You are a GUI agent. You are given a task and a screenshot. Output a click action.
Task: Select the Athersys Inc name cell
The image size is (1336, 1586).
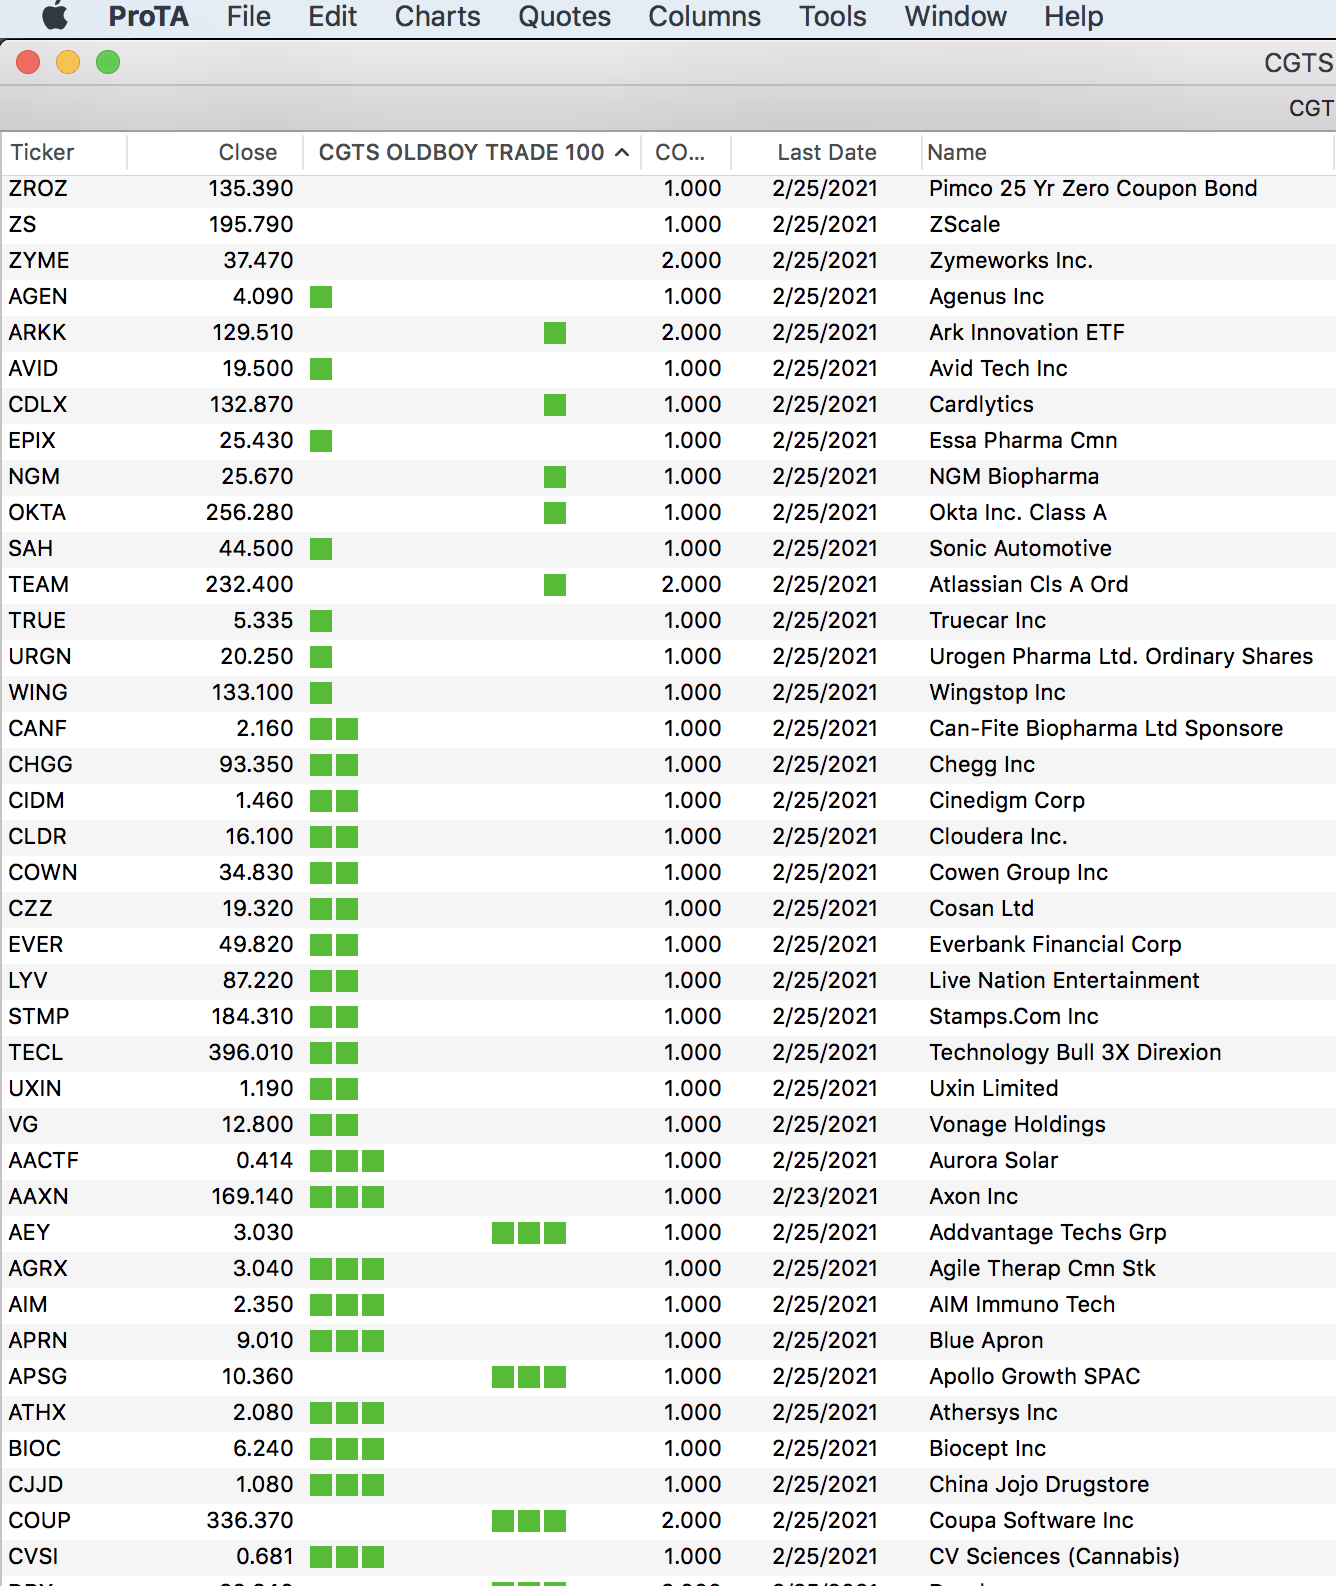[993, 1412]
